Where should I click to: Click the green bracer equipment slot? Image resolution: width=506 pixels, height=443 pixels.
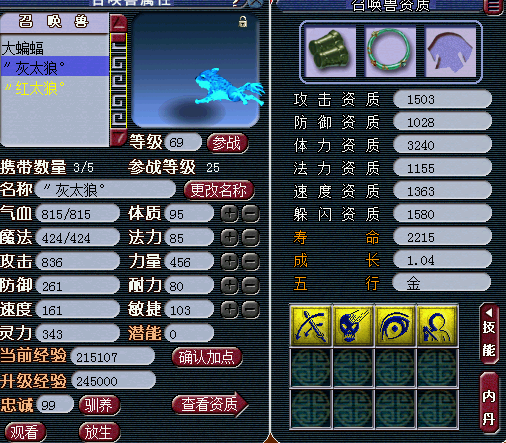[x=330, y=52]
